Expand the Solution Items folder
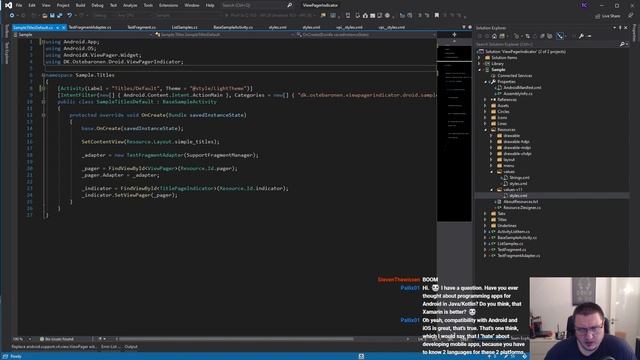Screen dimensions: 640x360 point(480,58)
